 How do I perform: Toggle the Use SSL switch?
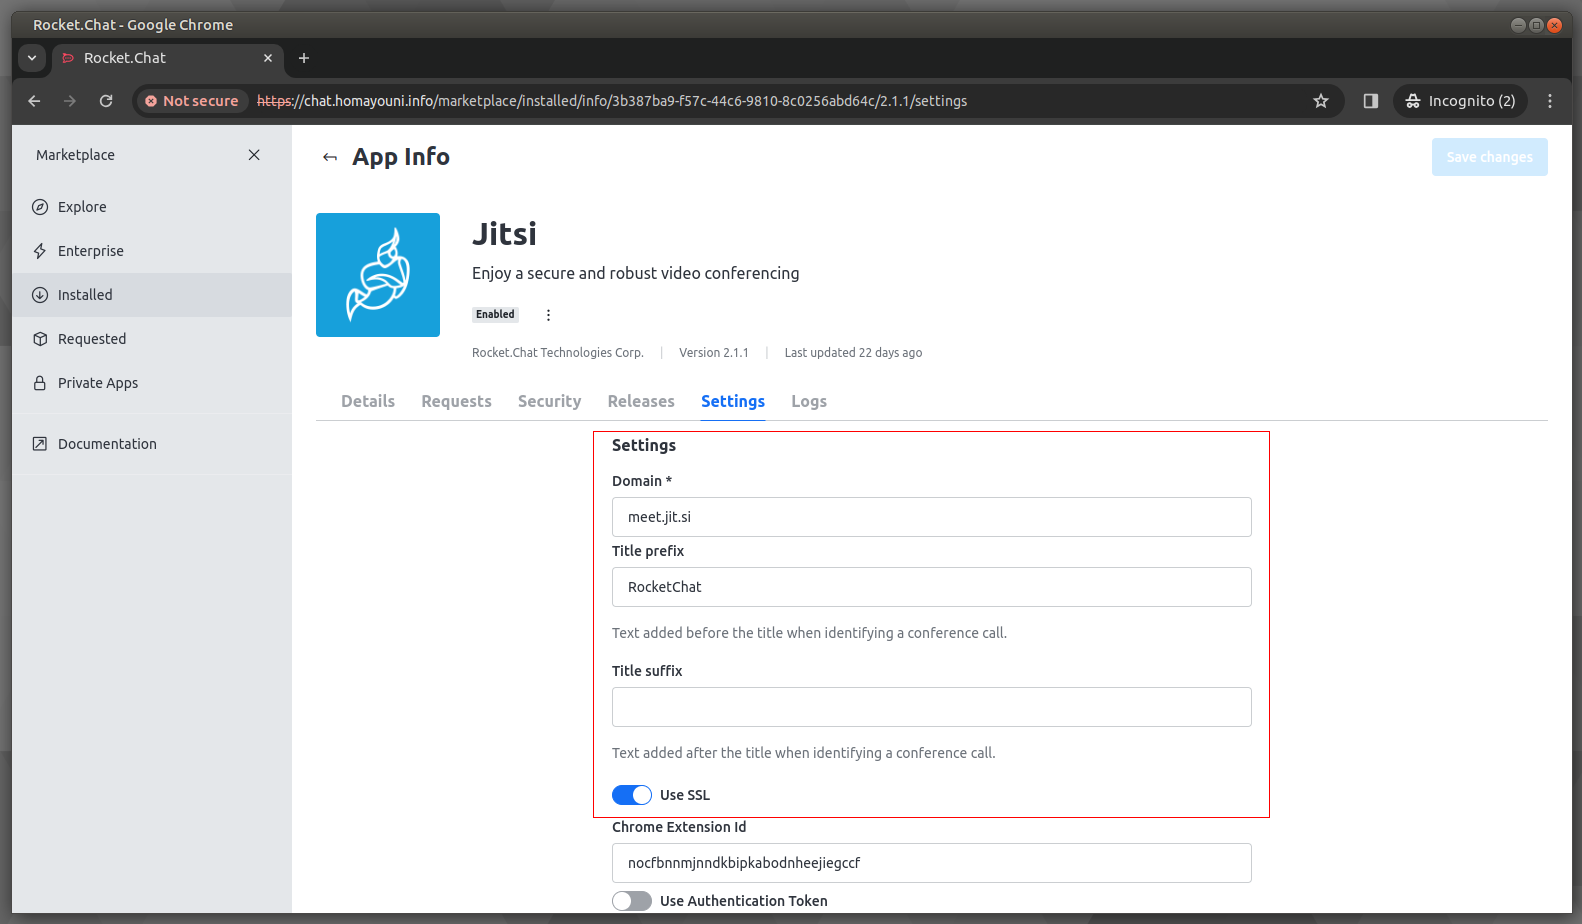pos(632,795)
